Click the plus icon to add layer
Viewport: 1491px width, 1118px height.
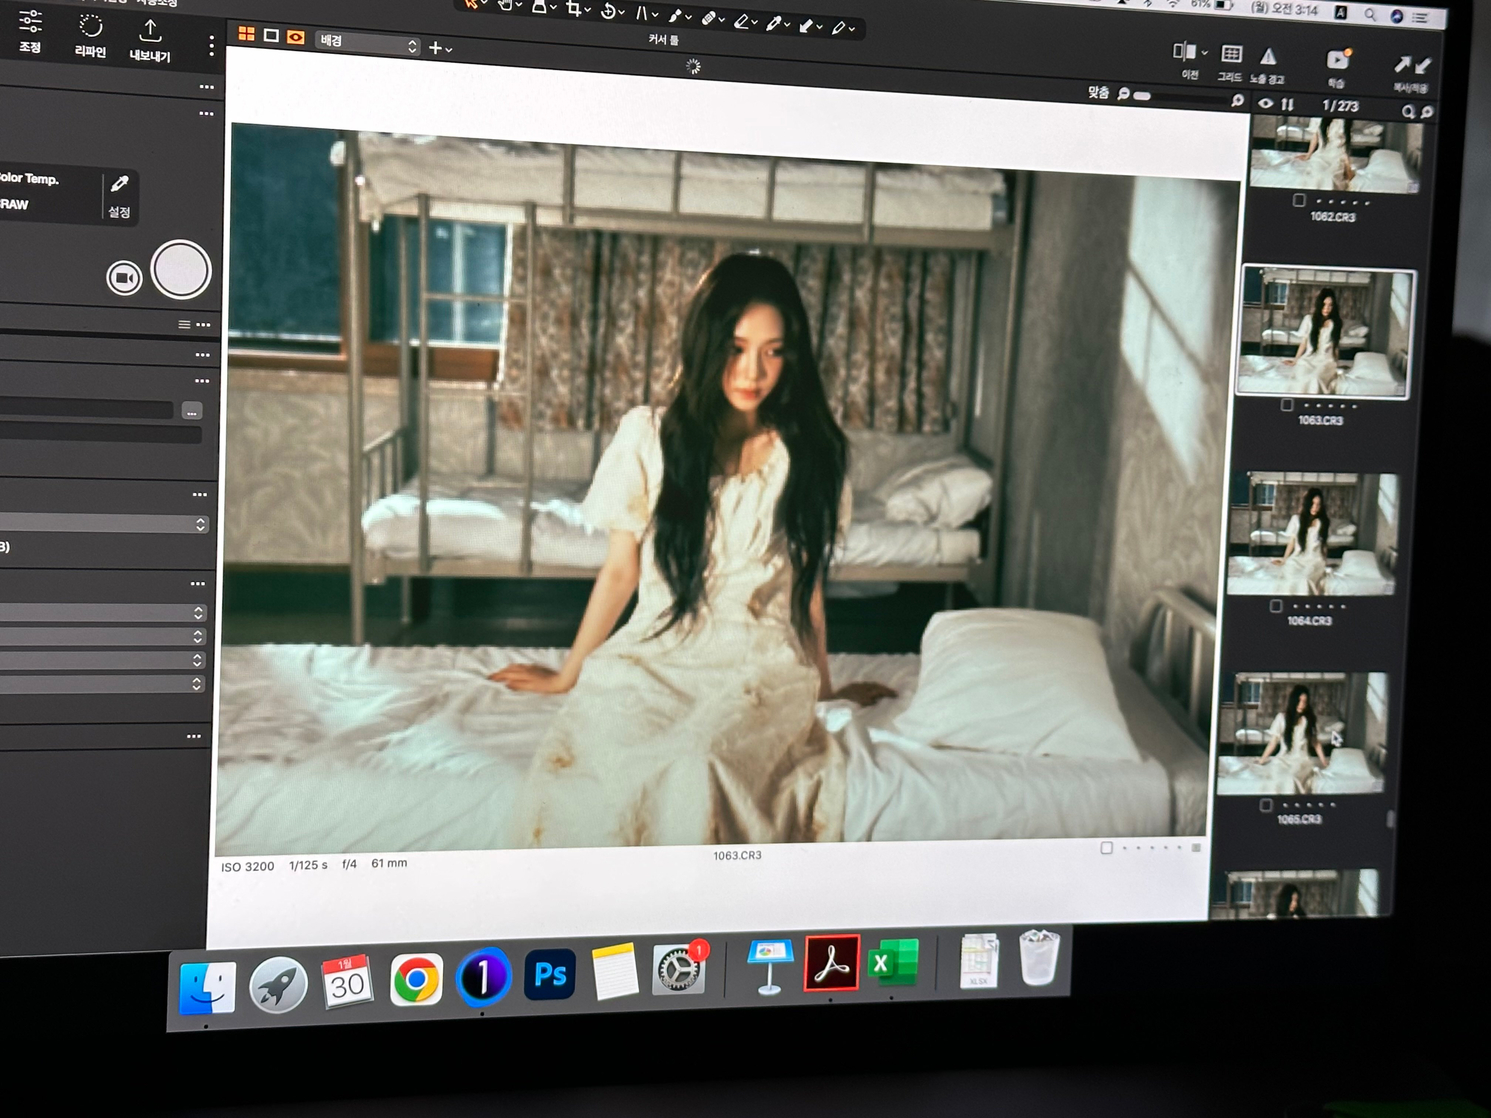[435, 47]
